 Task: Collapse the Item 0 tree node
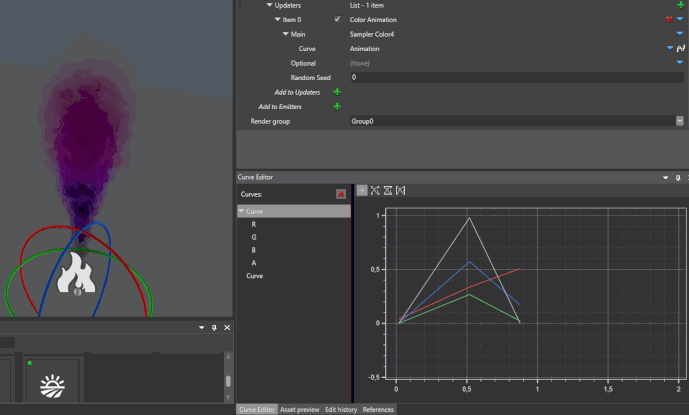pos(277,19)
